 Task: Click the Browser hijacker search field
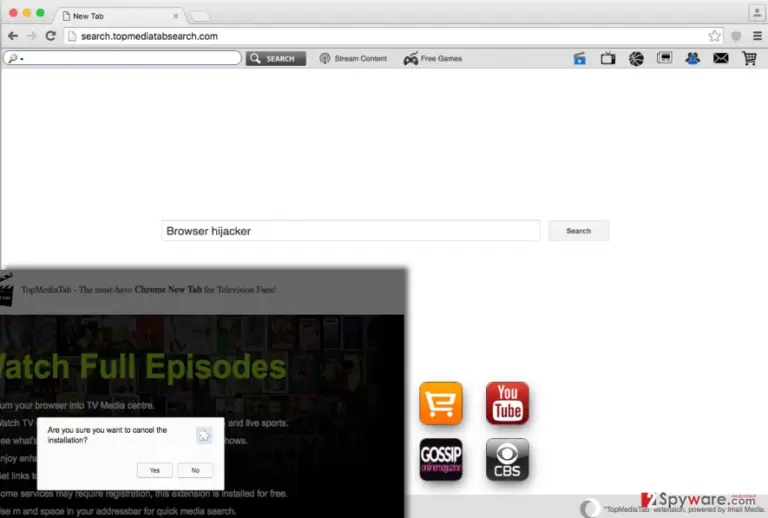(x=351, y=231)
